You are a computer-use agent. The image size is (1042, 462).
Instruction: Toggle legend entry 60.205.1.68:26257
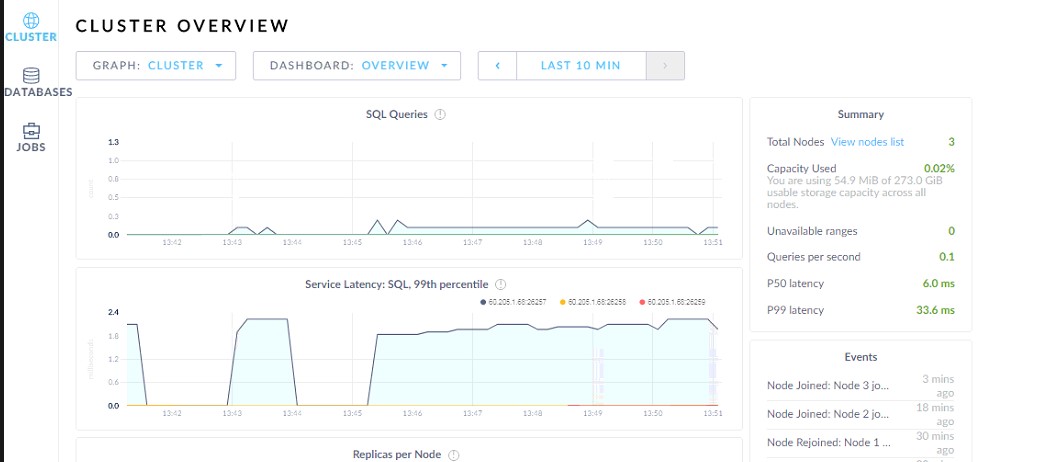(x=513, y=302)
